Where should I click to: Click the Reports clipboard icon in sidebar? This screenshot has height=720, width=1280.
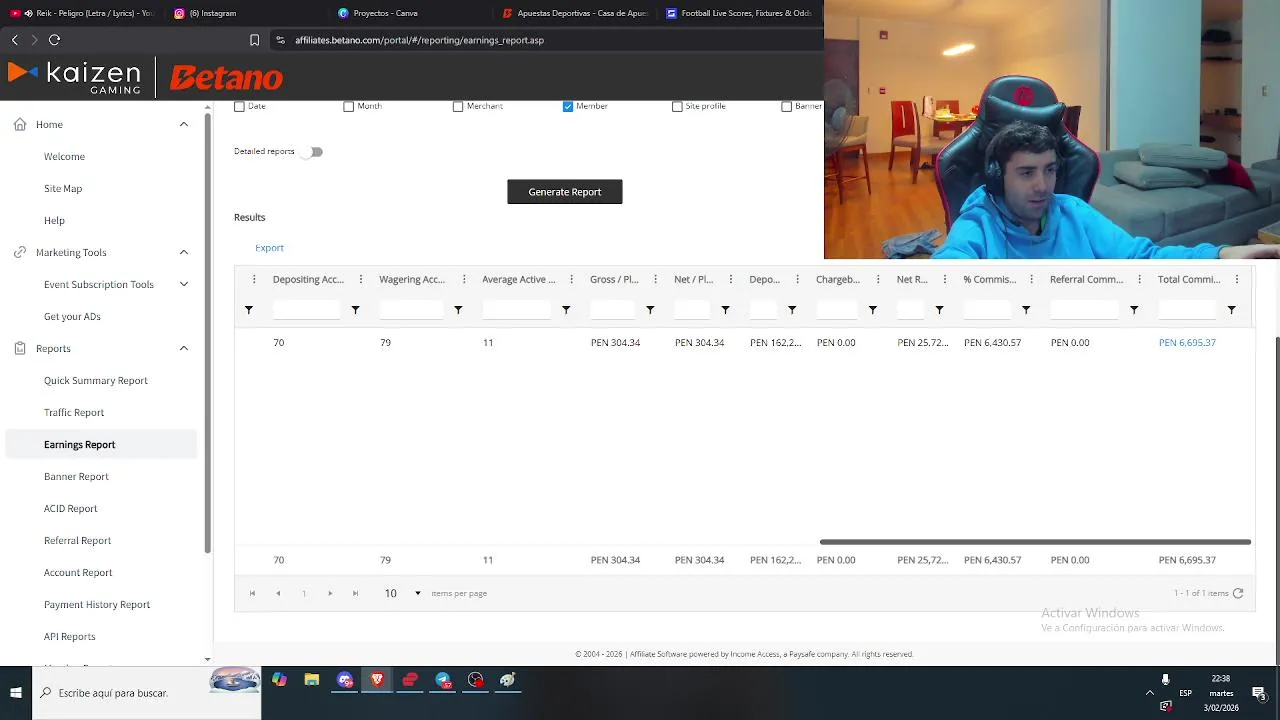pos(20,348)
